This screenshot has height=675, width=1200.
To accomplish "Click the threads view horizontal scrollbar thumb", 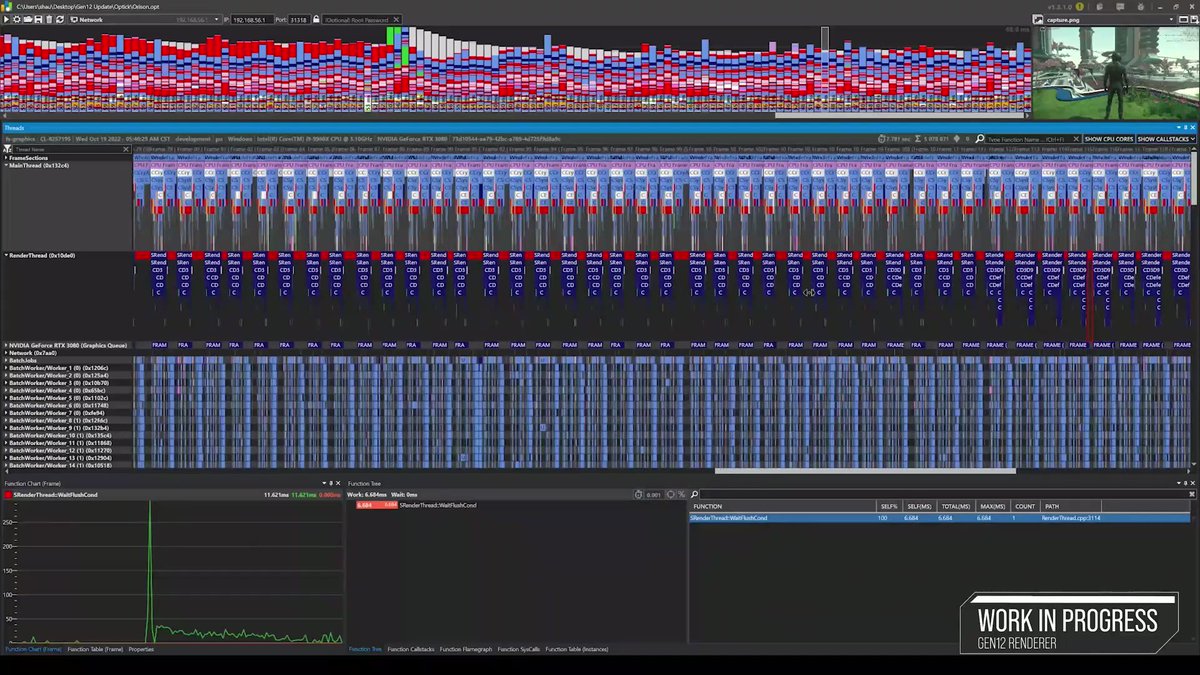I will (x=865, y=471).
